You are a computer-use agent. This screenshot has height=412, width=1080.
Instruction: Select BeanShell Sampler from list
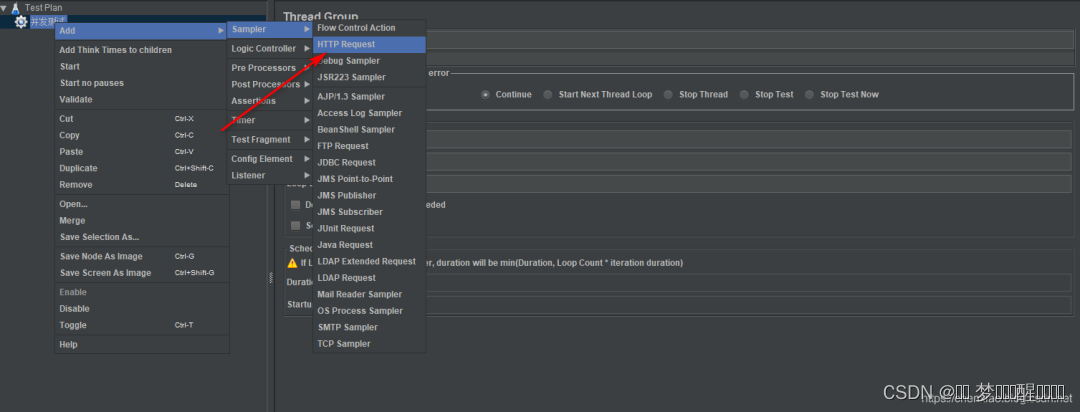point(369,130)
